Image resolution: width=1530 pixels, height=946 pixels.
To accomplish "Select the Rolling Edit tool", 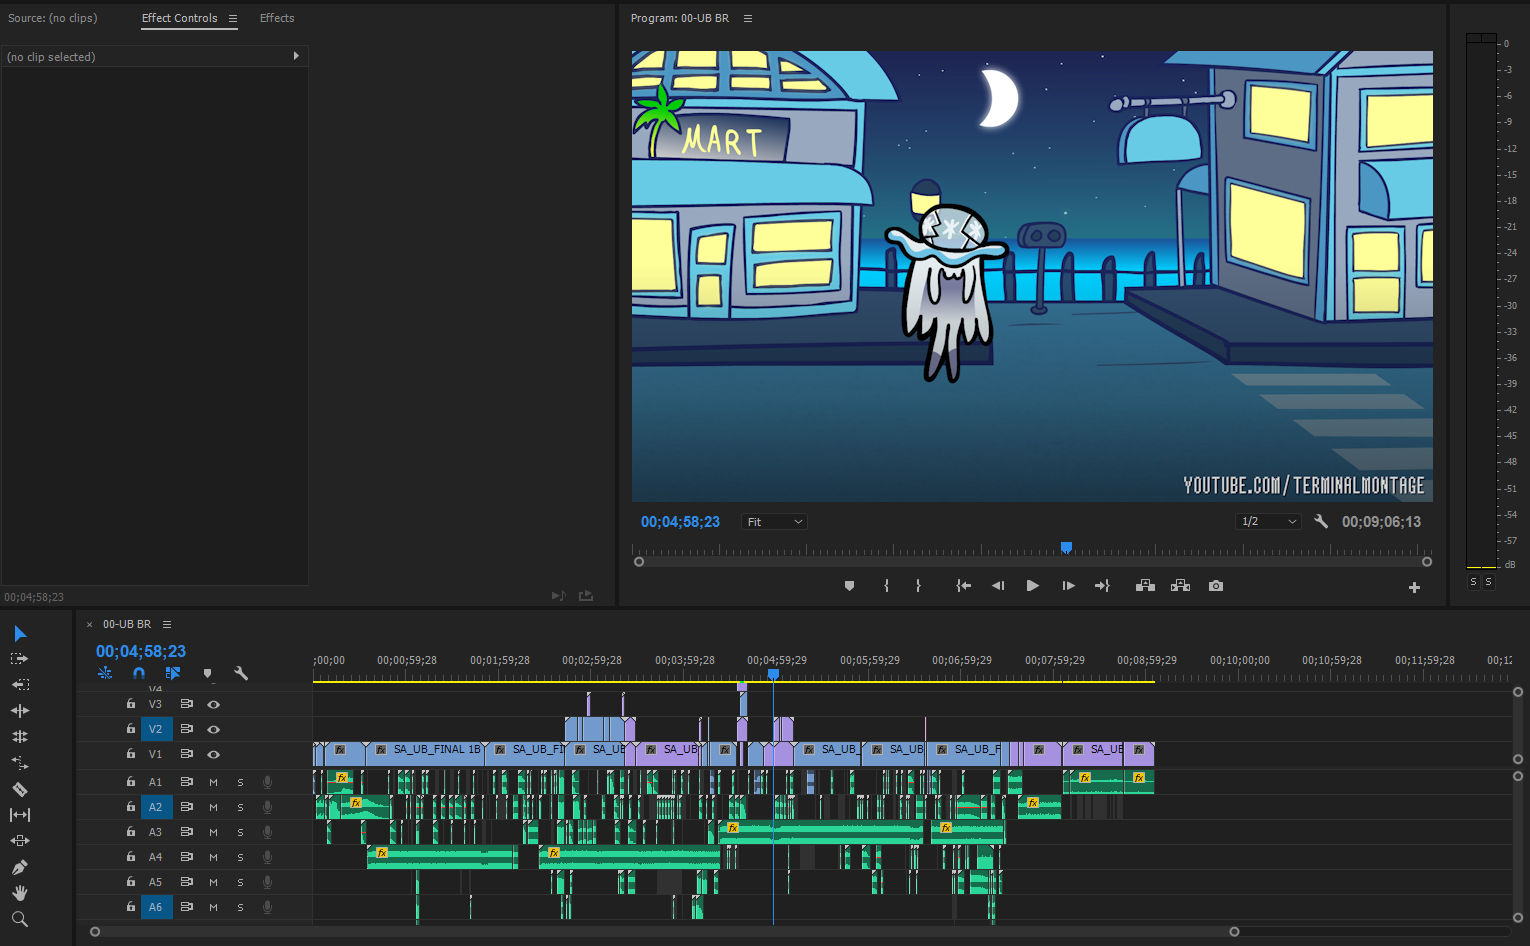I will [x=20, y=737].
